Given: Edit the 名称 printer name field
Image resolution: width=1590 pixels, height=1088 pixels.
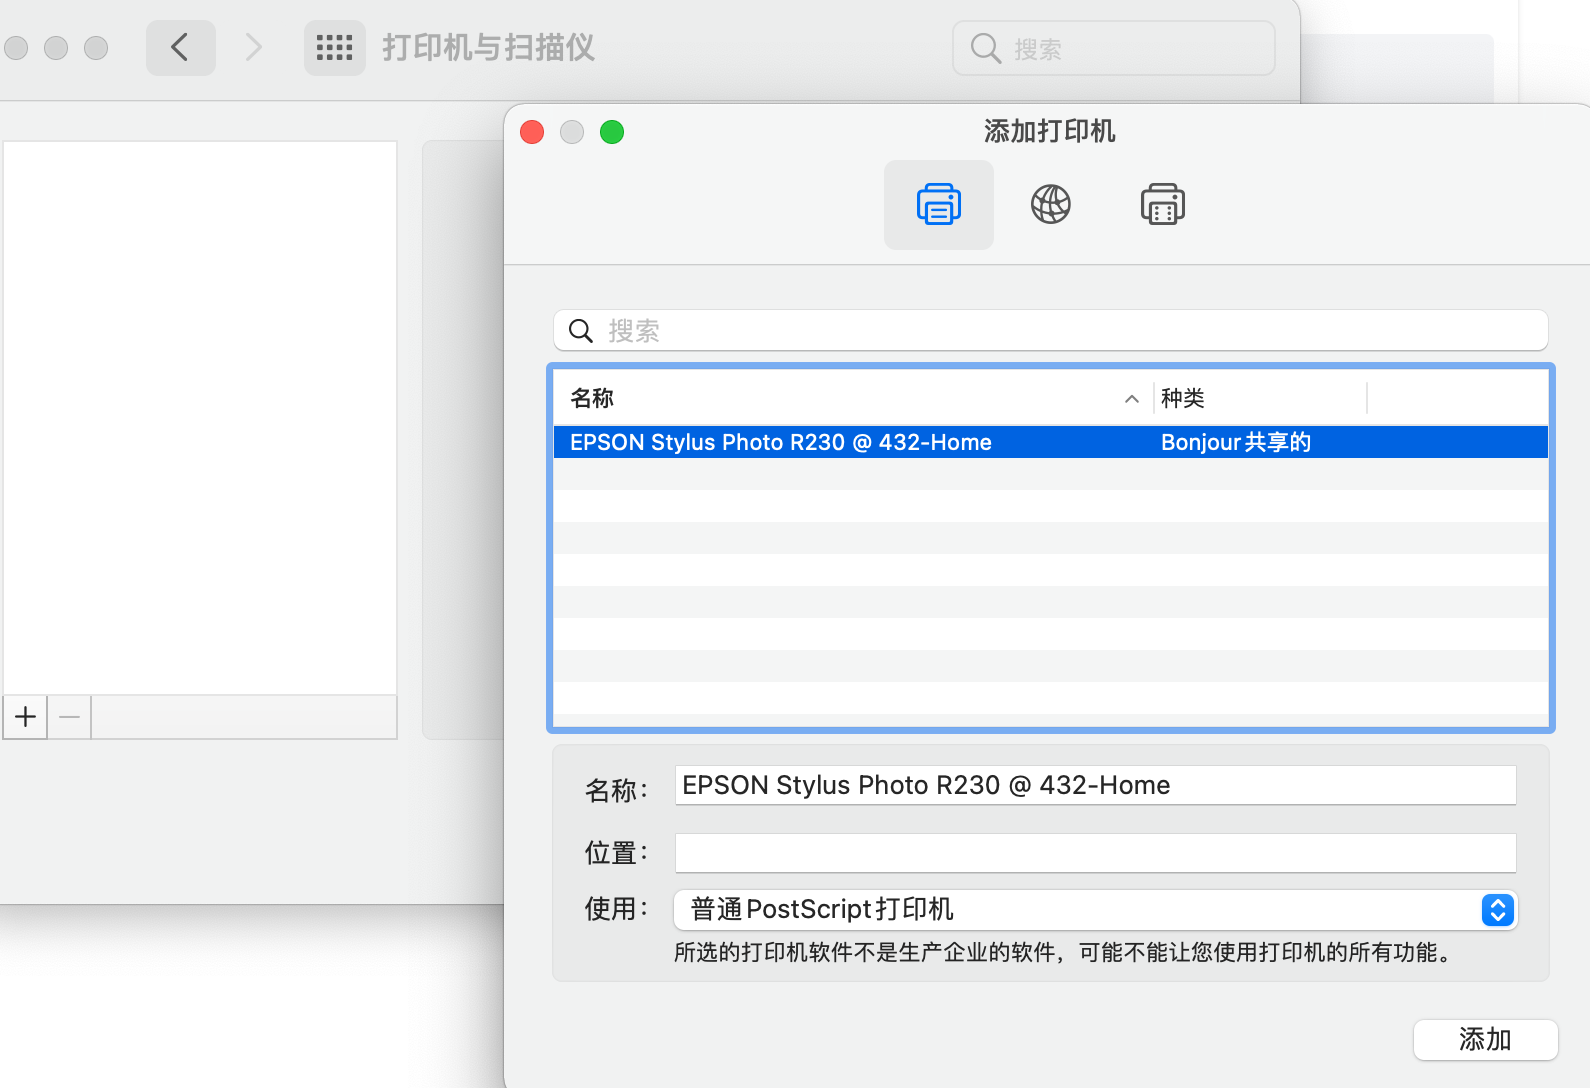Looking at the screenshot, I should (x=1095, y=785).
